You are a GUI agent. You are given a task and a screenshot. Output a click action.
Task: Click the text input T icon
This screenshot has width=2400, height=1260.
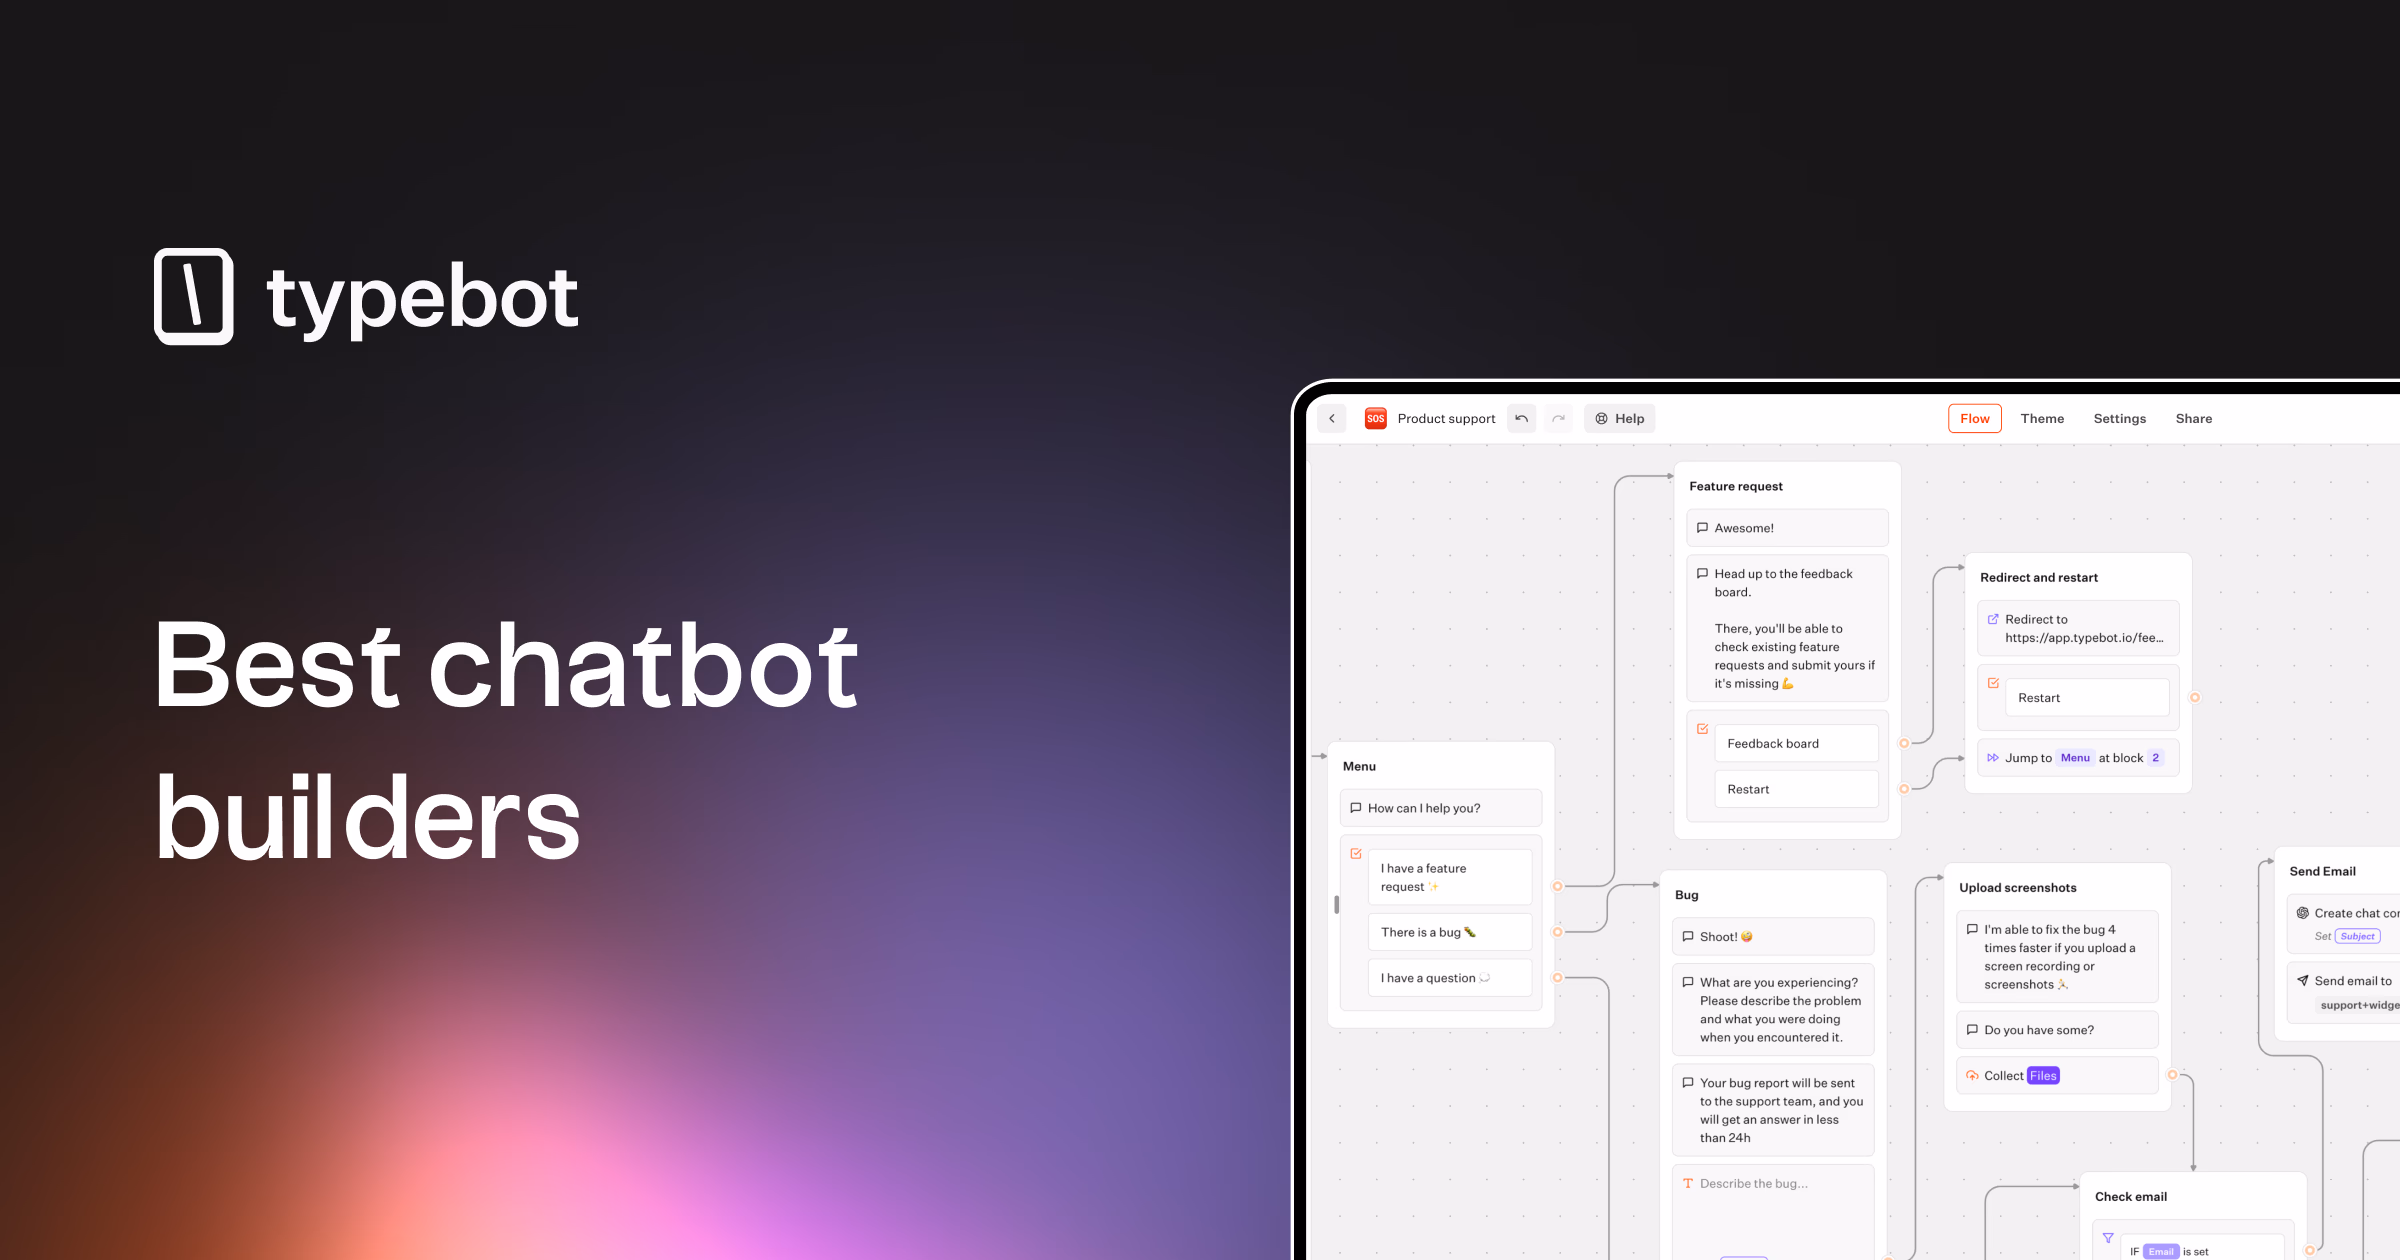(x=1688, y=1183)
